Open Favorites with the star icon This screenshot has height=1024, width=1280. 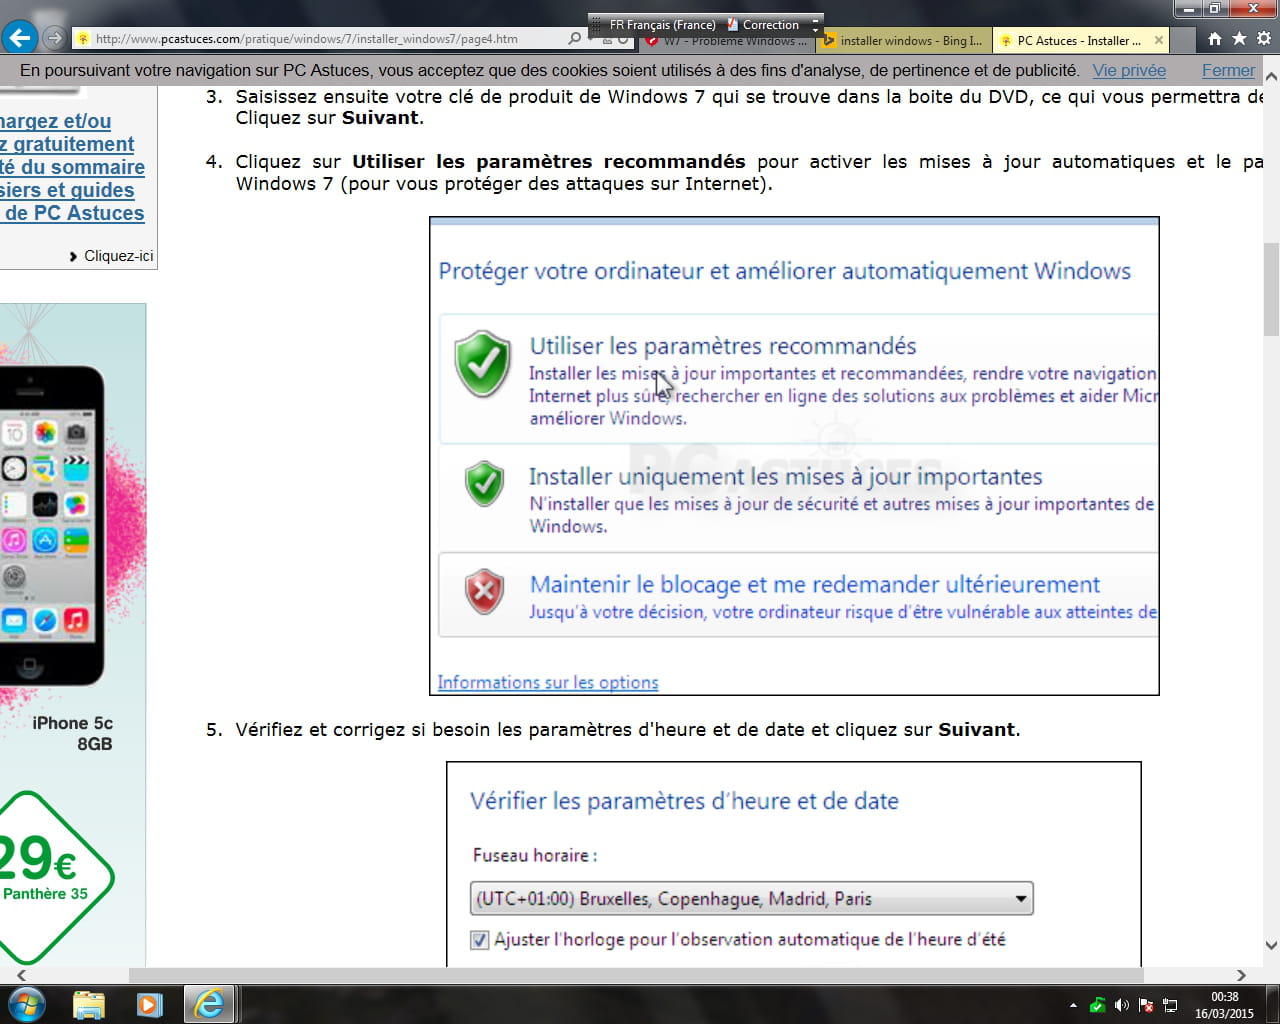click(1239, 38)
